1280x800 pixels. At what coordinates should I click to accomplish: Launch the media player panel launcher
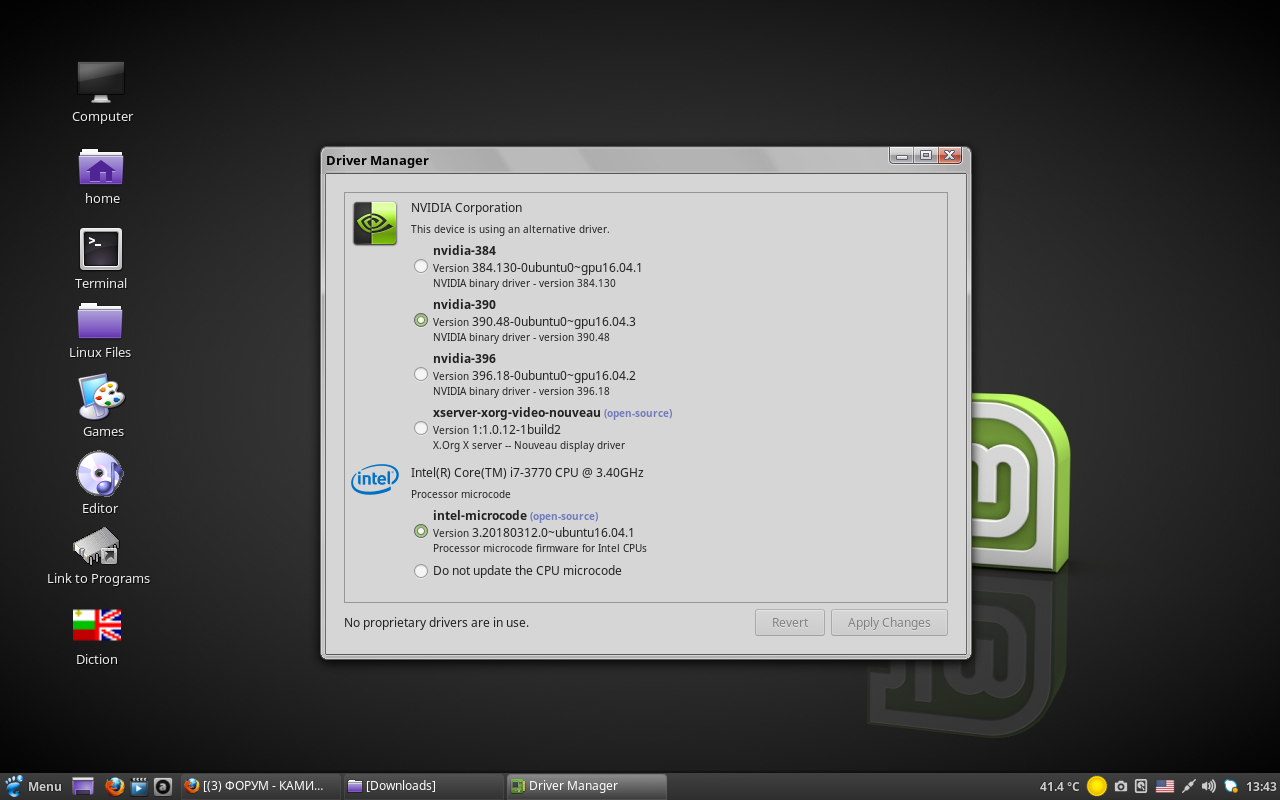[x=139, y=786]
